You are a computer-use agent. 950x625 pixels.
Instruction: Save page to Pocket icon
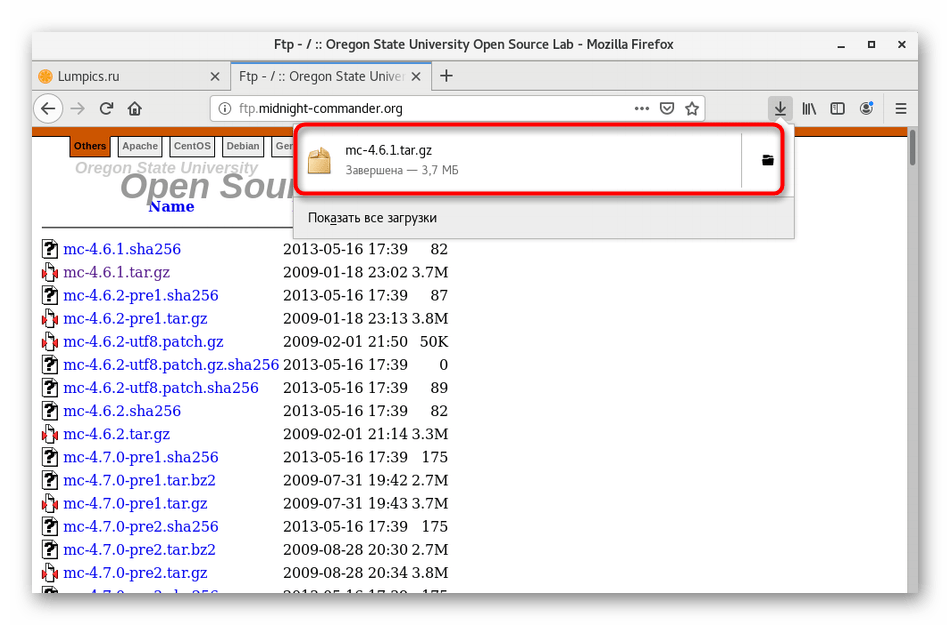pos(666,108)
